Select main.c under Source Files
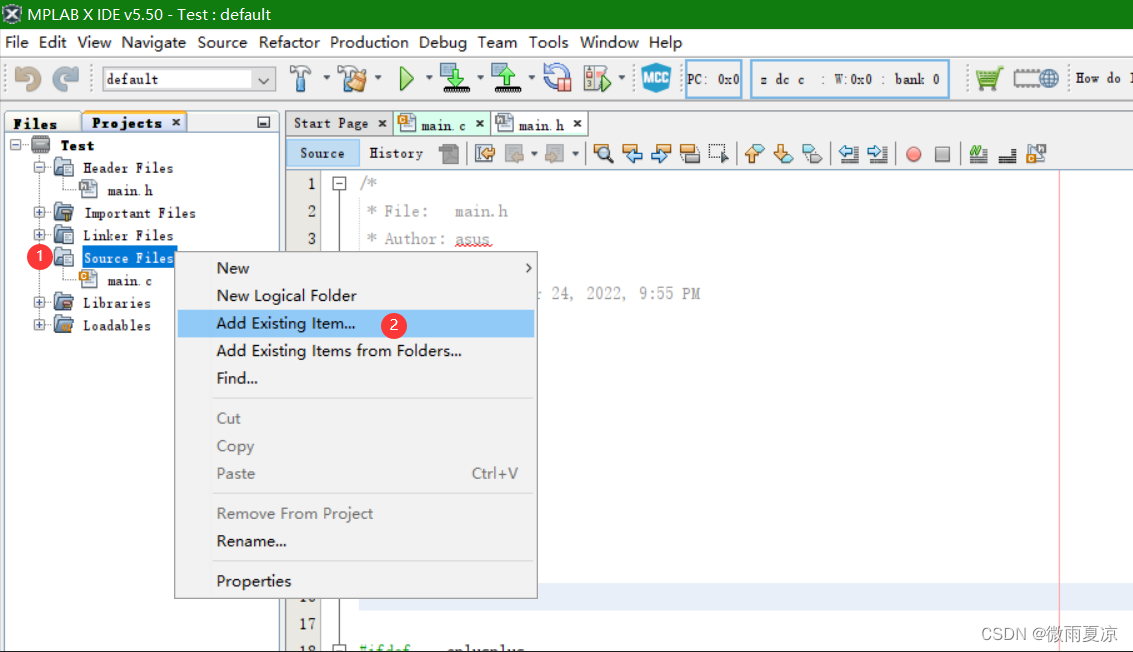This screenshot has height=652, width=1133. tap(129, 280)
